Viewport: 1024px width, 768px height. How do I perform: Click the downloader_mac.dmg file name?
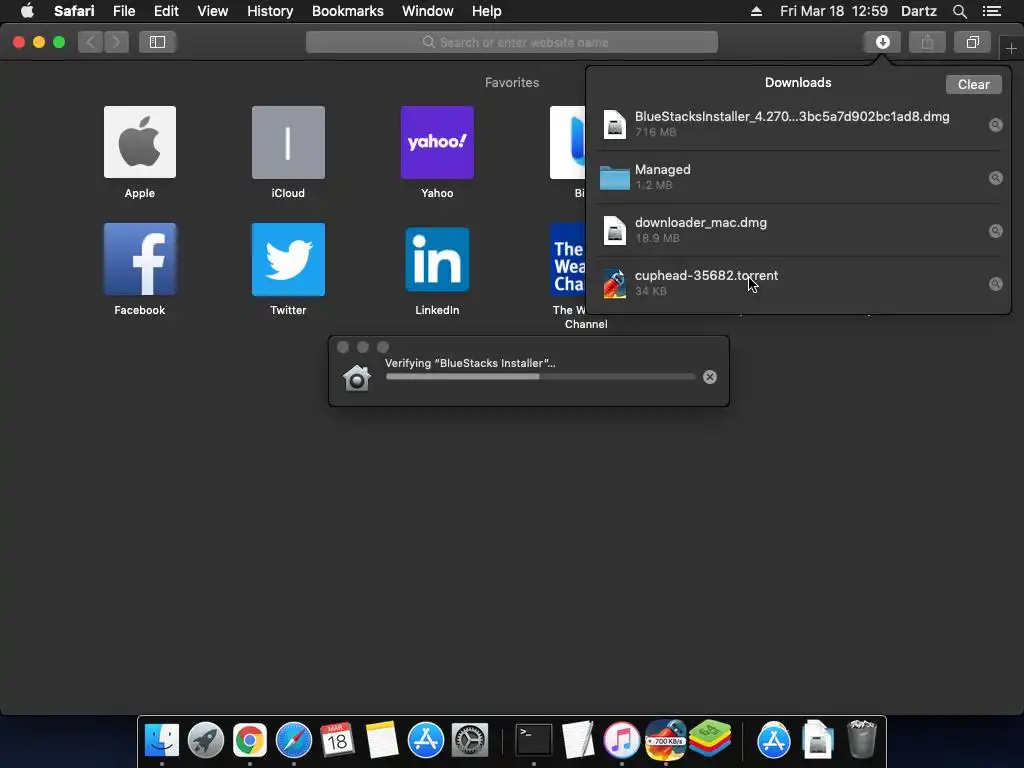tap(701, 222)
